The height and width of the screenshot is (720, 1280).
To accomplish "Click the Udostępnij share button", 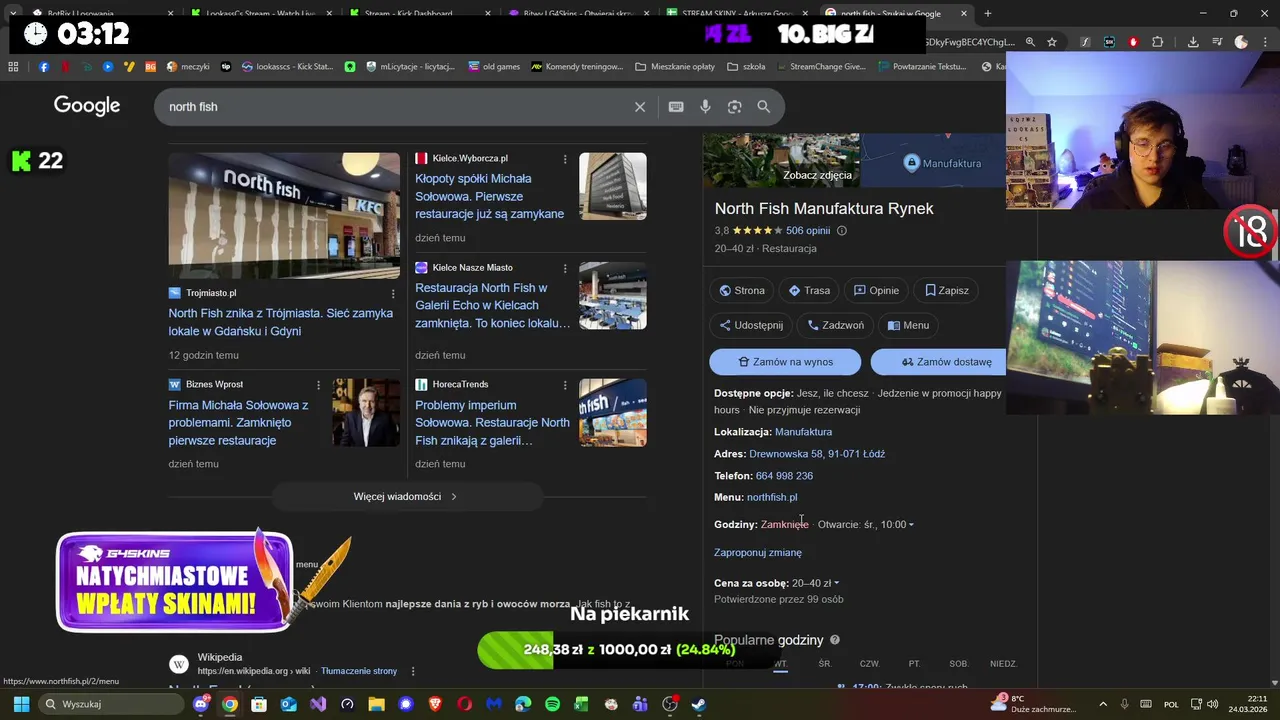I will [x=751, y=325].
